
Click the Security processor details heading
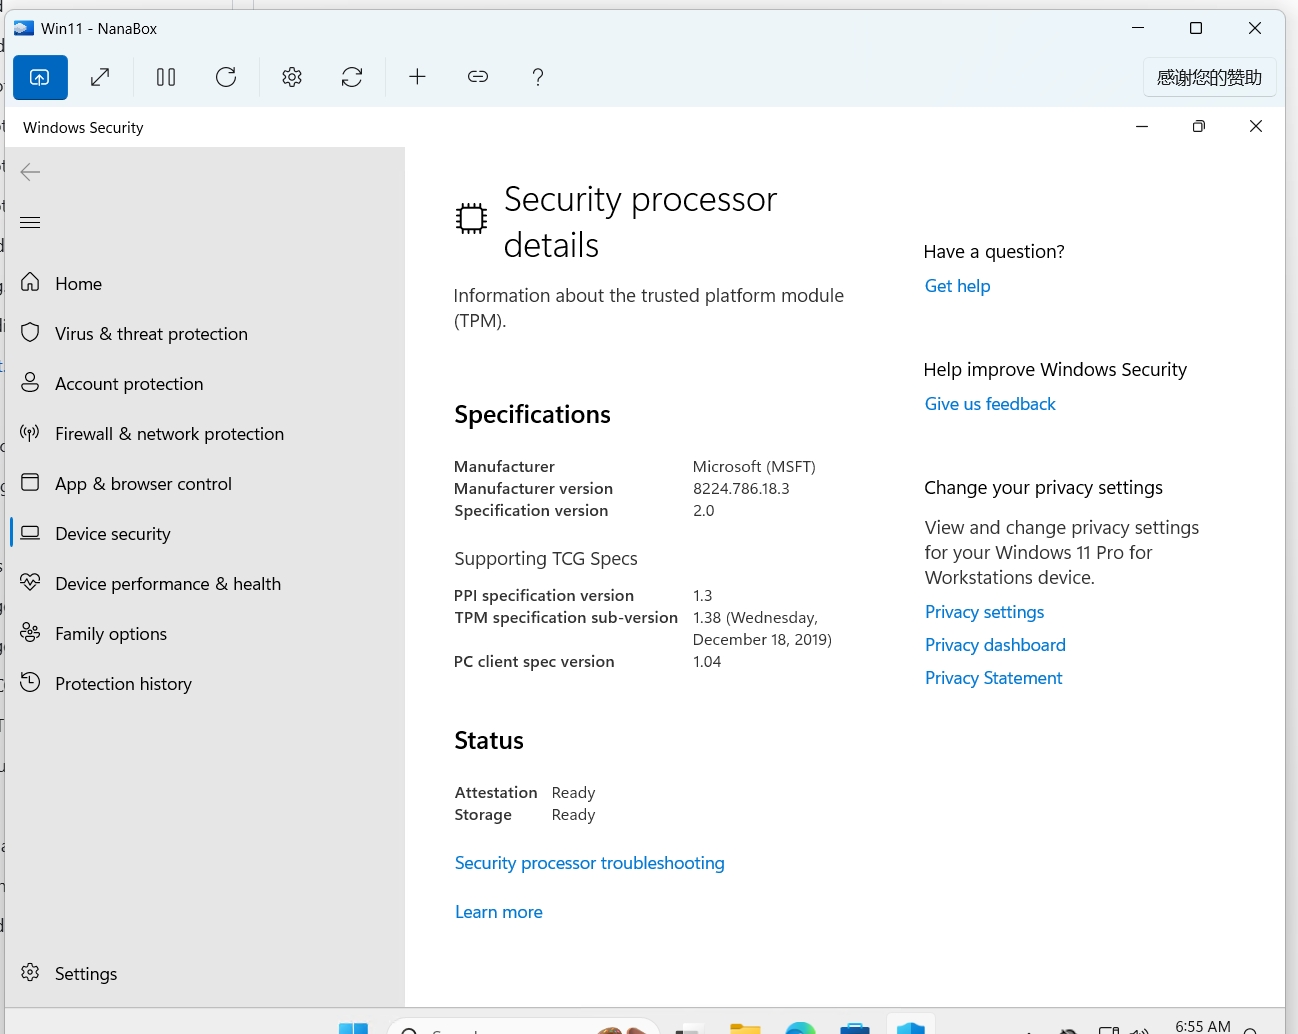(640, 222)
